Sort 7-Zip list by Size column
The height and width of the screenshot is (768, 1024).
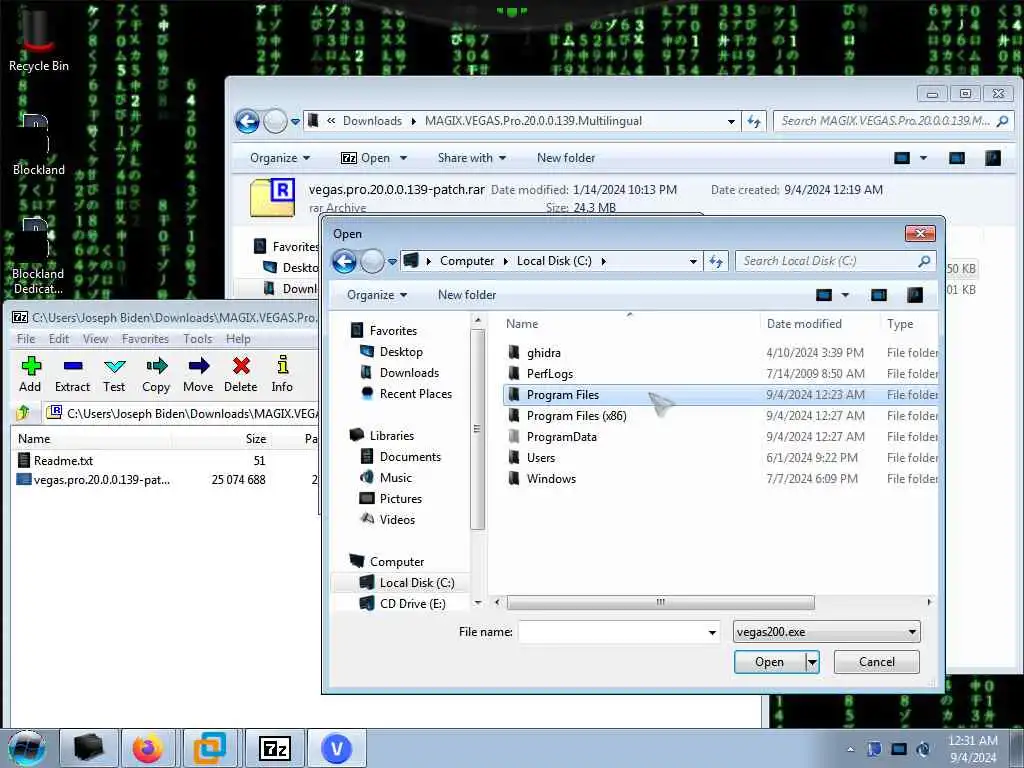click(x=255, y=439)
